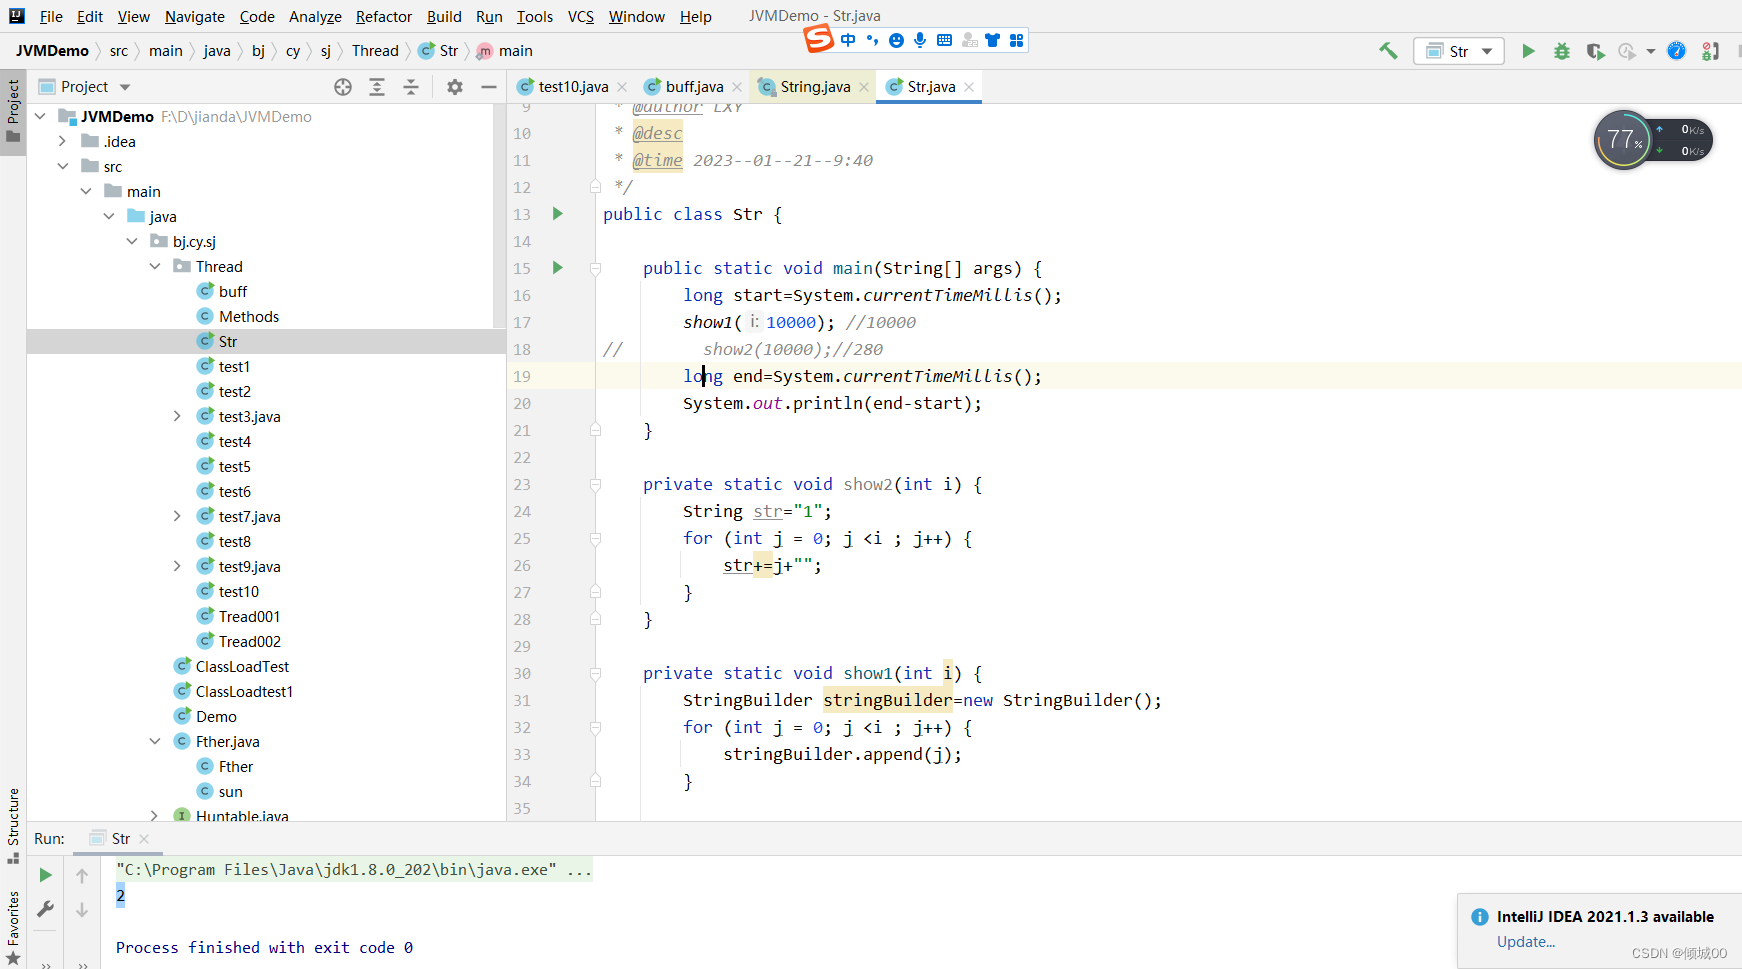Image resolution: width=1742 pixels, height=969 pixels.
Task: Expand the test3.java tree node
Action: pos(178,417)
